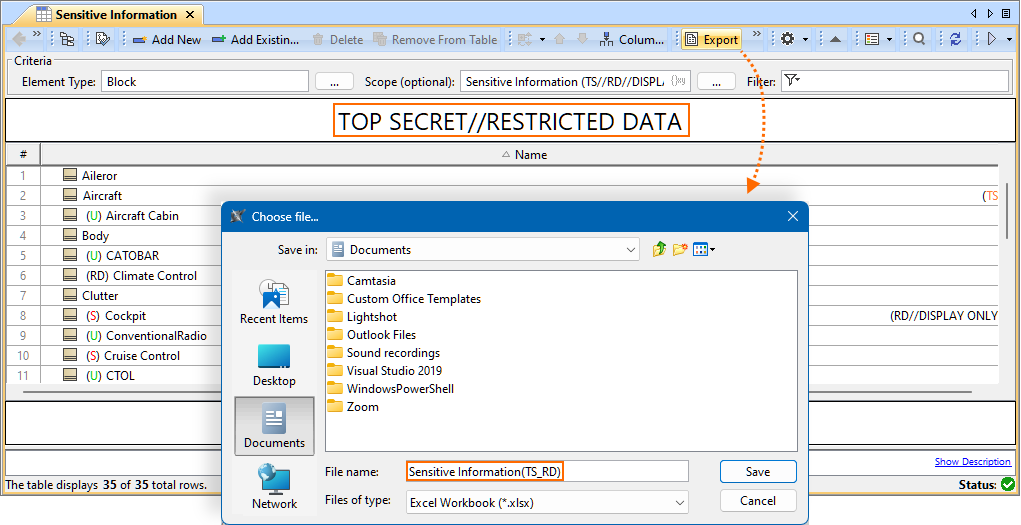Click the Create New Folder icon
1021x525 pixels.
pyautogui.click(x=680, y=249)
